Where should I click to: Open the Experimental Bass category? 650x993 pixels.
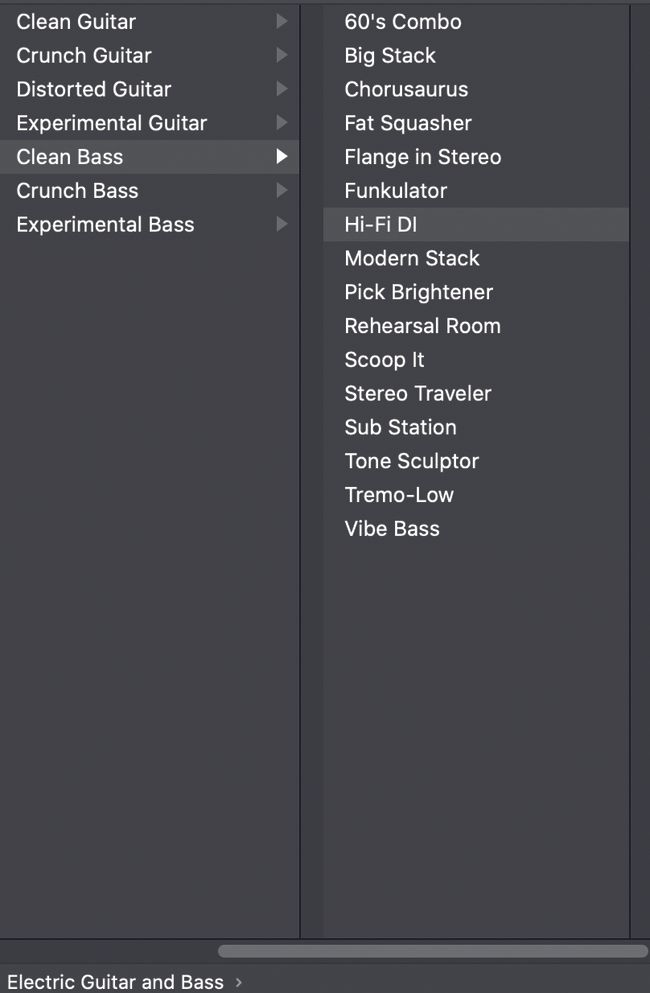[x=105, y=225]
